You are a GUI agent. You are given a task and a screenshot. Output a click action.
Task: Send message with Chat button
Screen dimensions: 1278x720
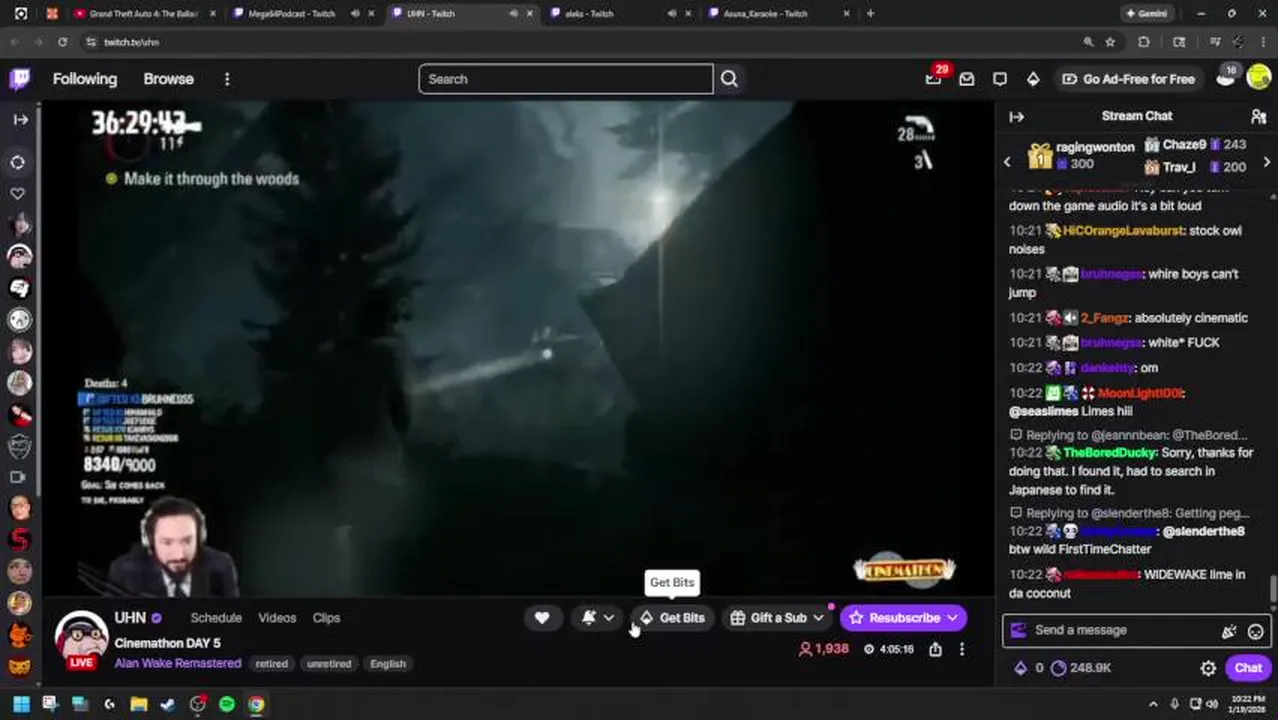pyautogui.click(x=1248, y=668)
